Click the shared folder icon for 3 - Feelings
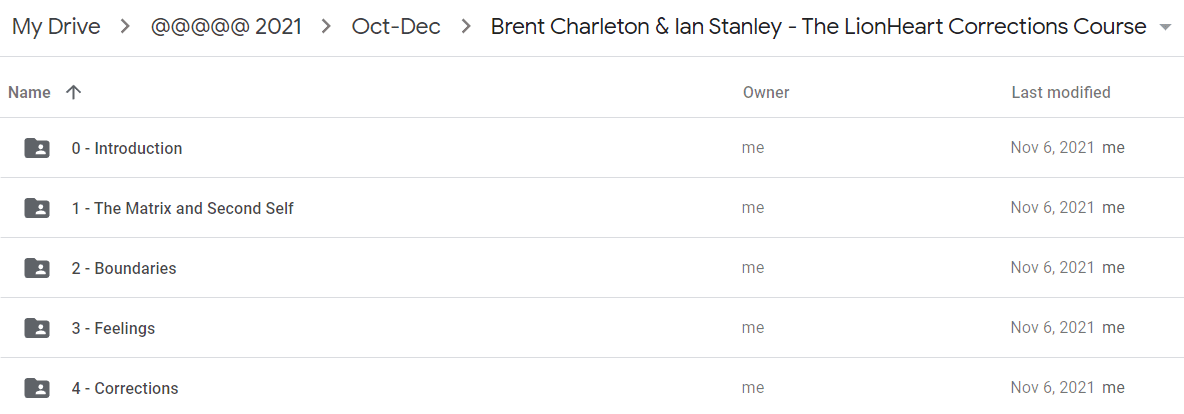1184x414 pixels. [37, 328]
